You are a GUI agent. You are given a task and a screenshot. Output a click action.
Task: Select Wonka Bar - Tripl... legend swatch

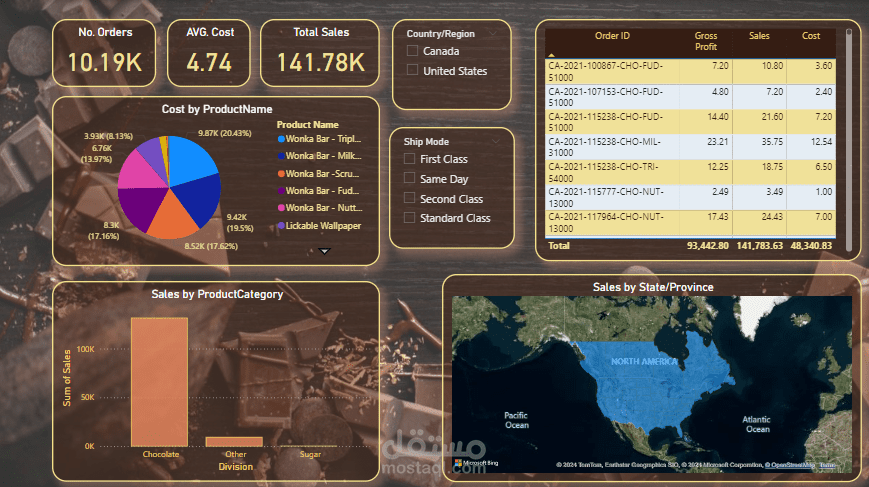[281, 139]
